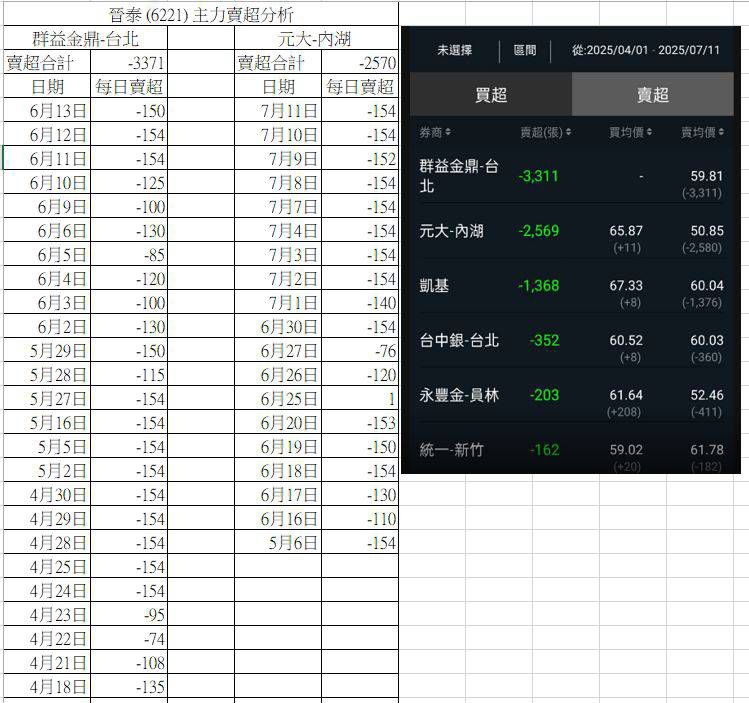The height and width of the screenshot is (703, 749).
Task: Select the 賣超合計 label under 群益金鼎-台北
Action: coord(47,62)
